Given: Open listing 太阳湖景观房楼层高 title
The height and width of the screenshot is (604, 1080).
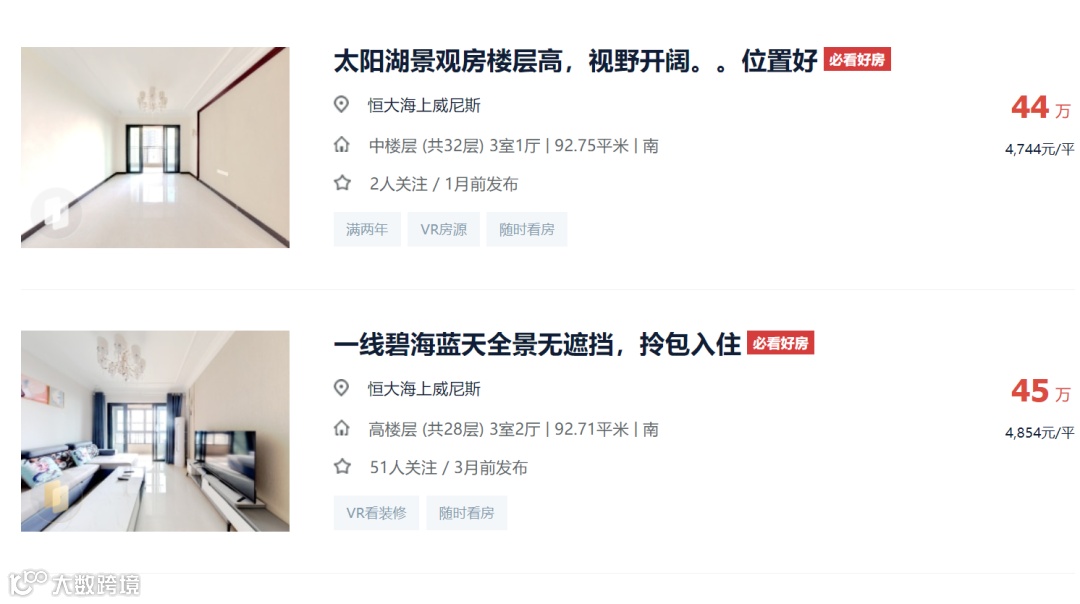Looking at the screenshot, I should click(x=576, y=61).
